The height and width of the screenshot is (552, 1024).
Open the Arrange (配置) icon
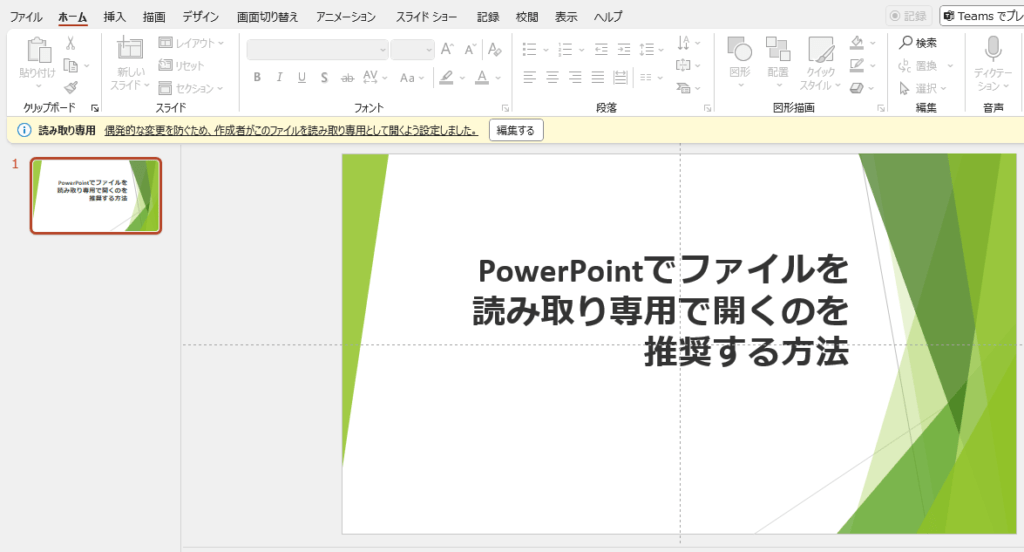(778, 50)
